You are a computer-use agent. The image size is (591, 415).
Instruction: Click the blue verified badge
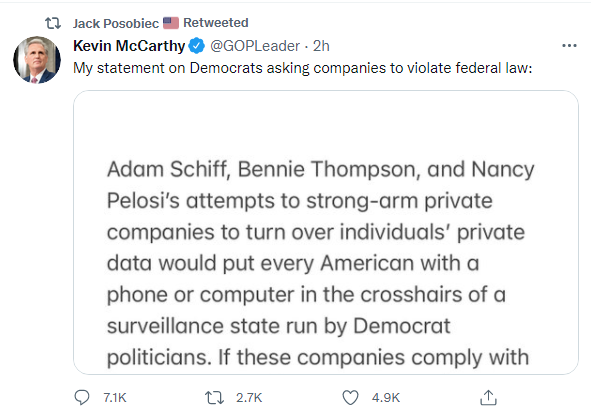coord(196,46)
